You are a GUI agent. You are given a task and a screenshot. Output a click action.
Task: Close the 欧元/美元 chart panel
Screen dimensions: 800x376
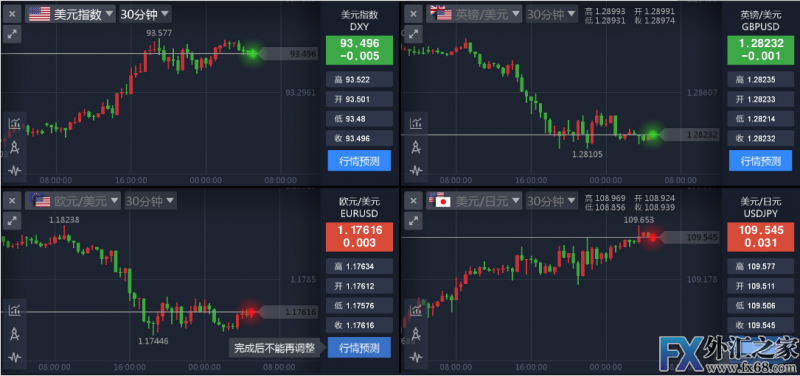(12, 200)
